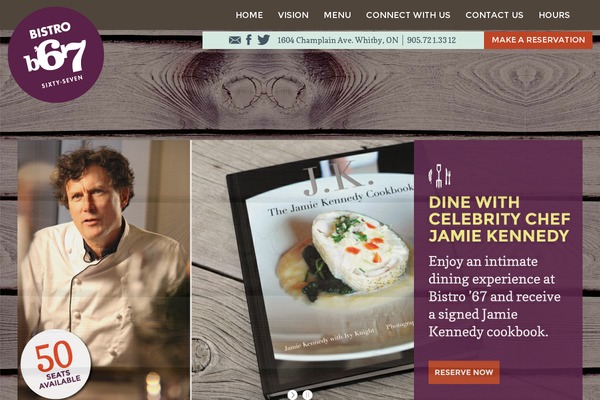Click the Make a Reservation button

538,40
